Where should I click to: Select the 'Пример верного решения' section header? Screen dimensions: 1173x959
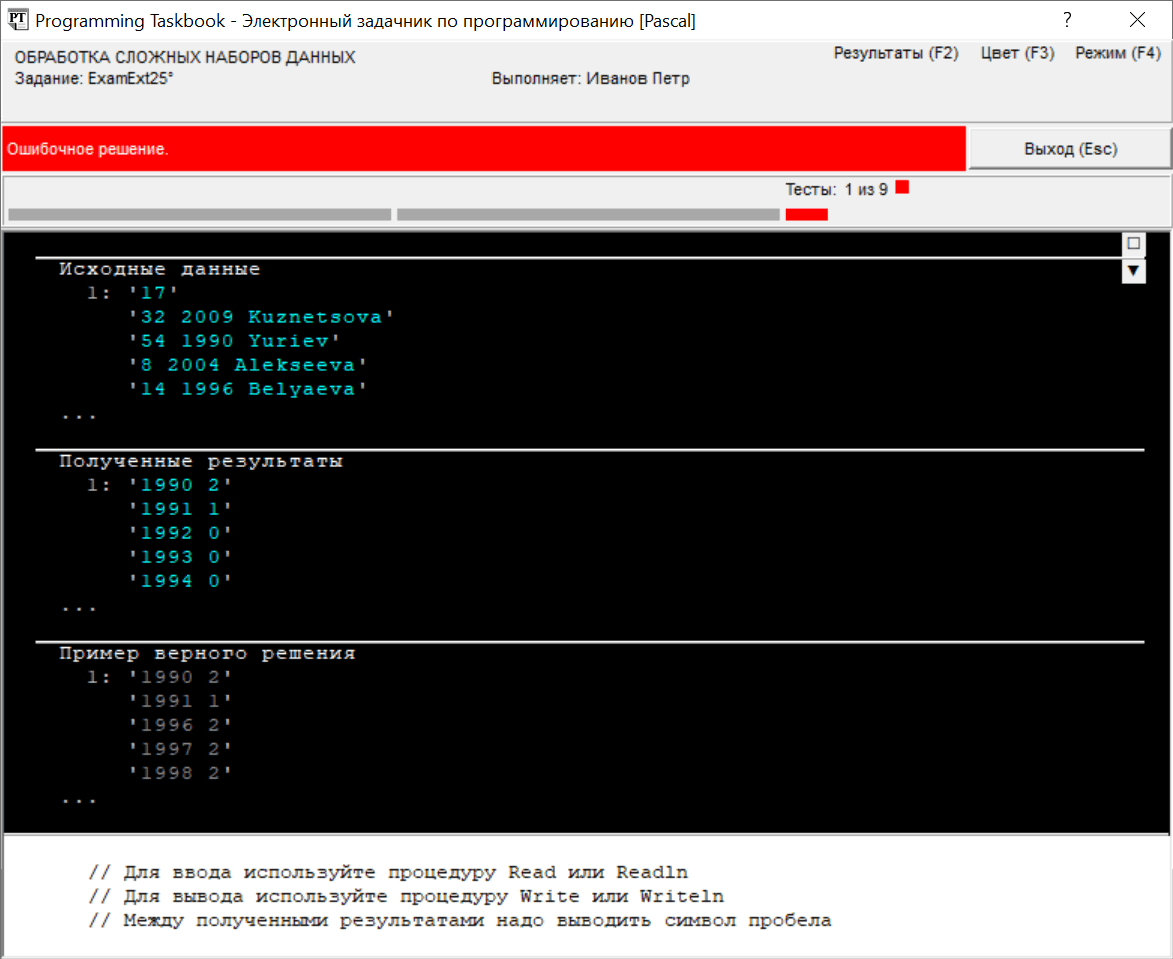point(207,654)
